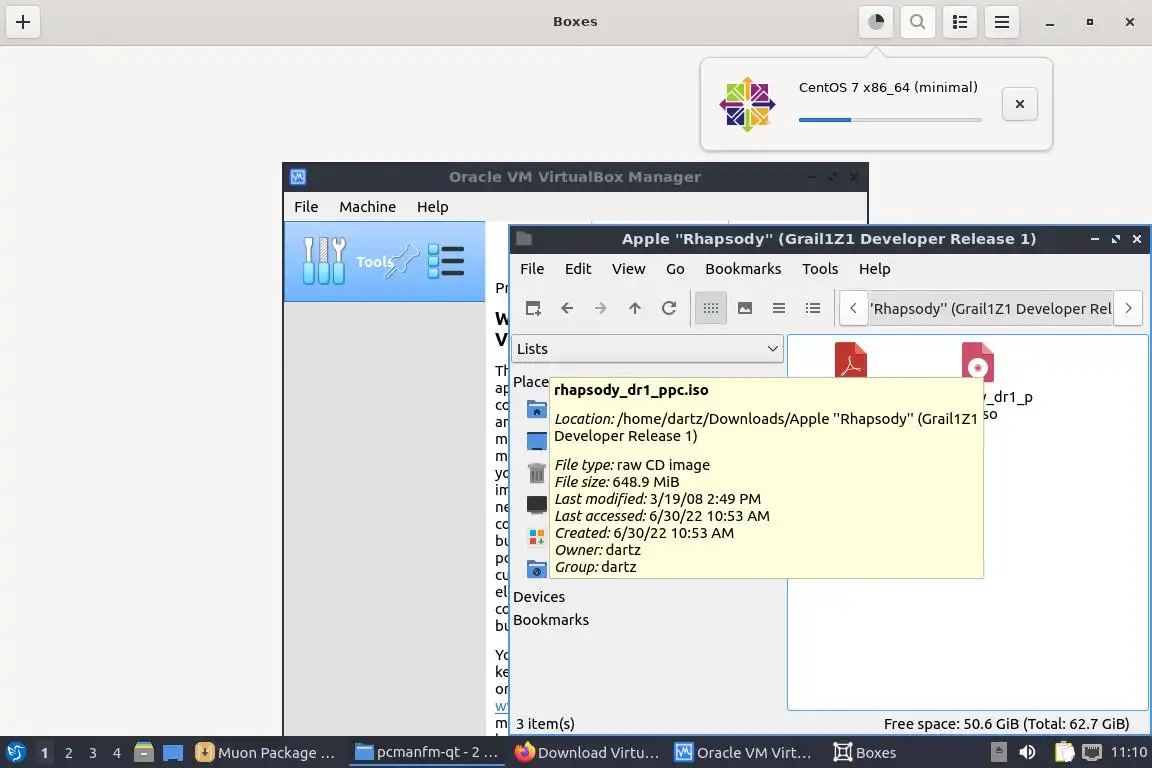Open search in the Boxes header bar

coord(917,22)
